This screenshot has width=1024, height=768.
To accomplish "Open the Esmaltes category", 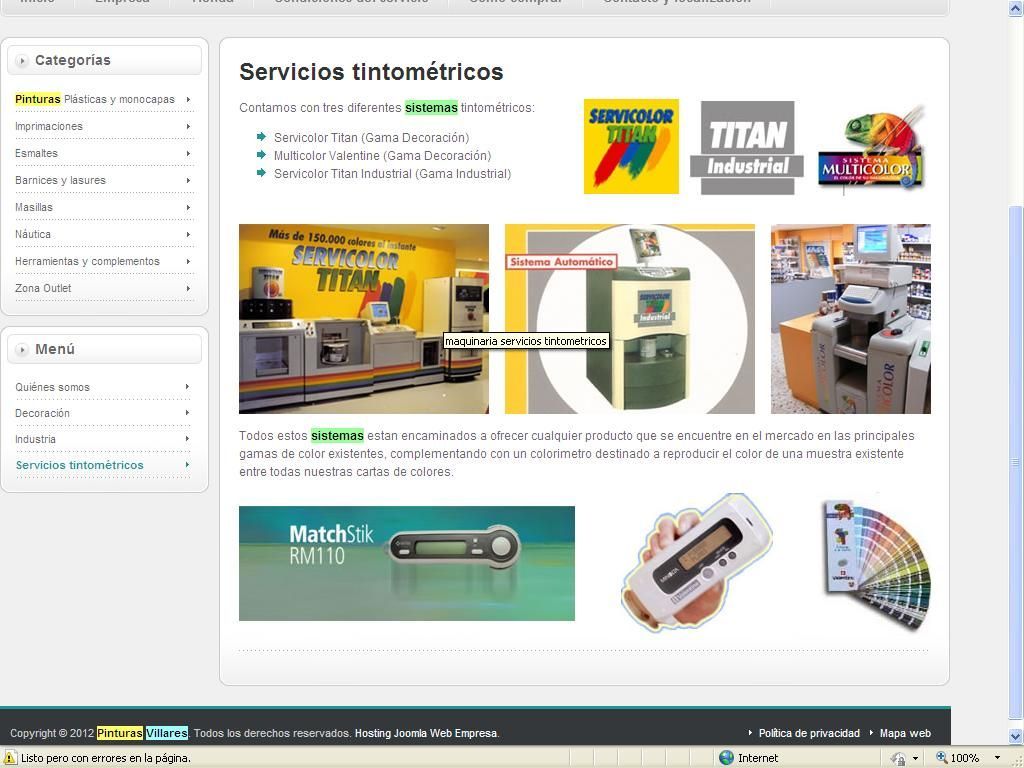I will [37, 153].
